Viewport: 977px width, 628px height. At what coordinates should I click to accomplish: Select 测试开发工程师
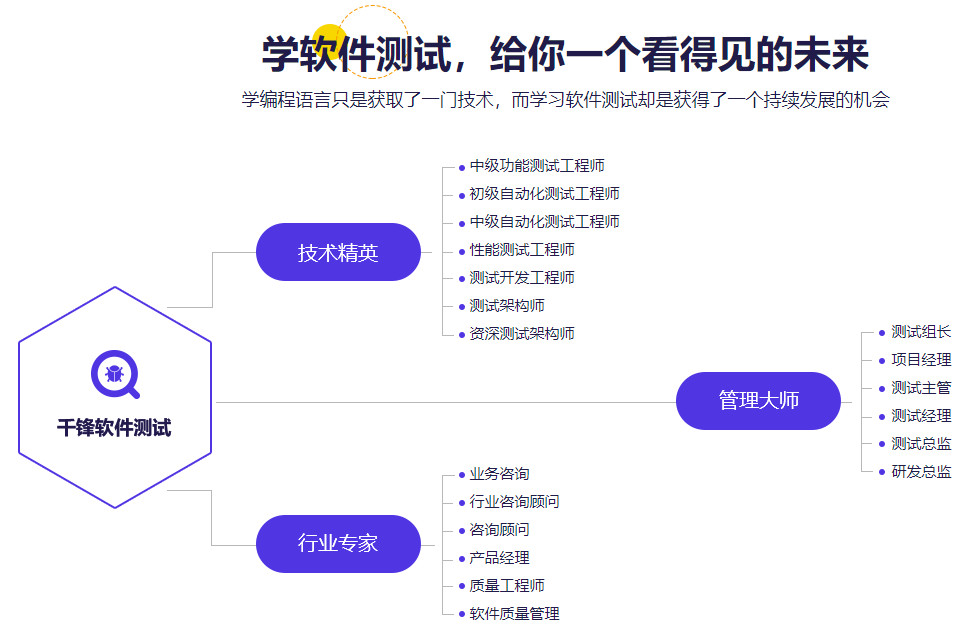[521, 278]
